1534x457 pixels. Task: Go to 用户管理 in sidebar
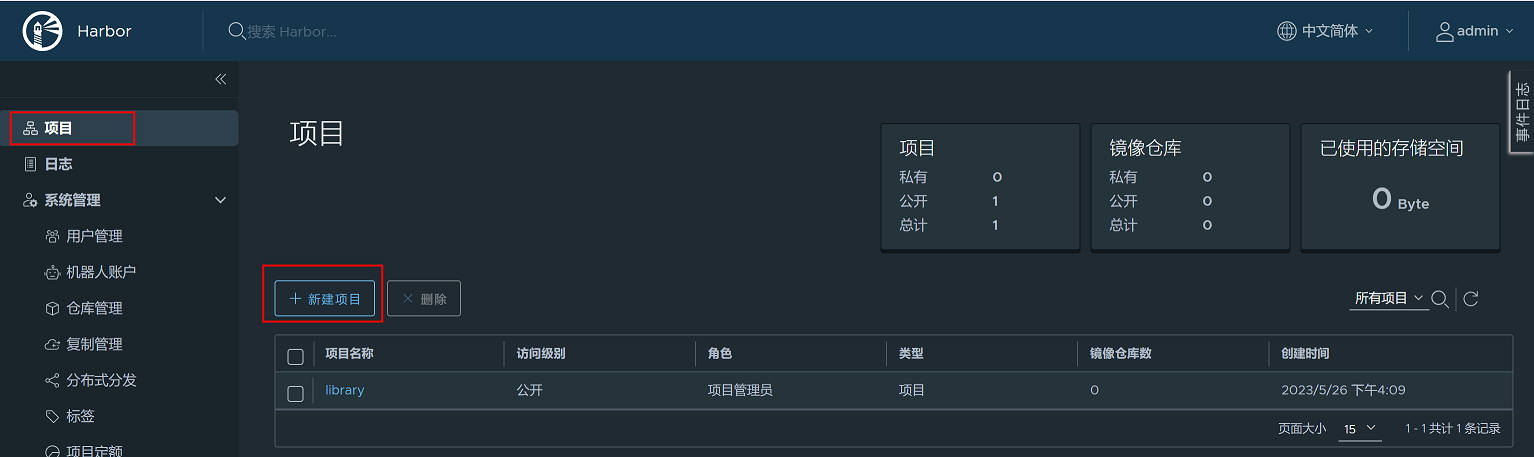tap(94, 236)
